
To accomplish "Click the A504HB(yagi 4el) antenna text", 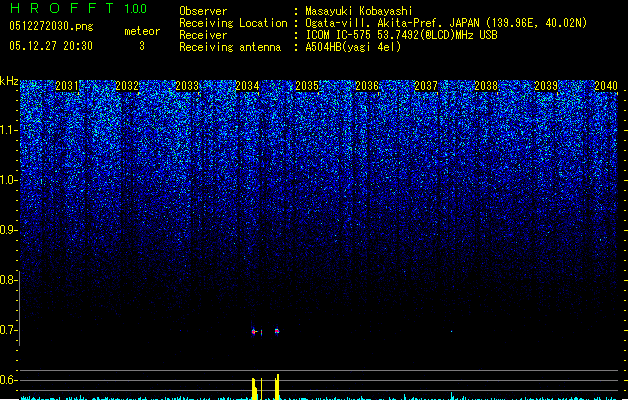I will coord(353,47).
